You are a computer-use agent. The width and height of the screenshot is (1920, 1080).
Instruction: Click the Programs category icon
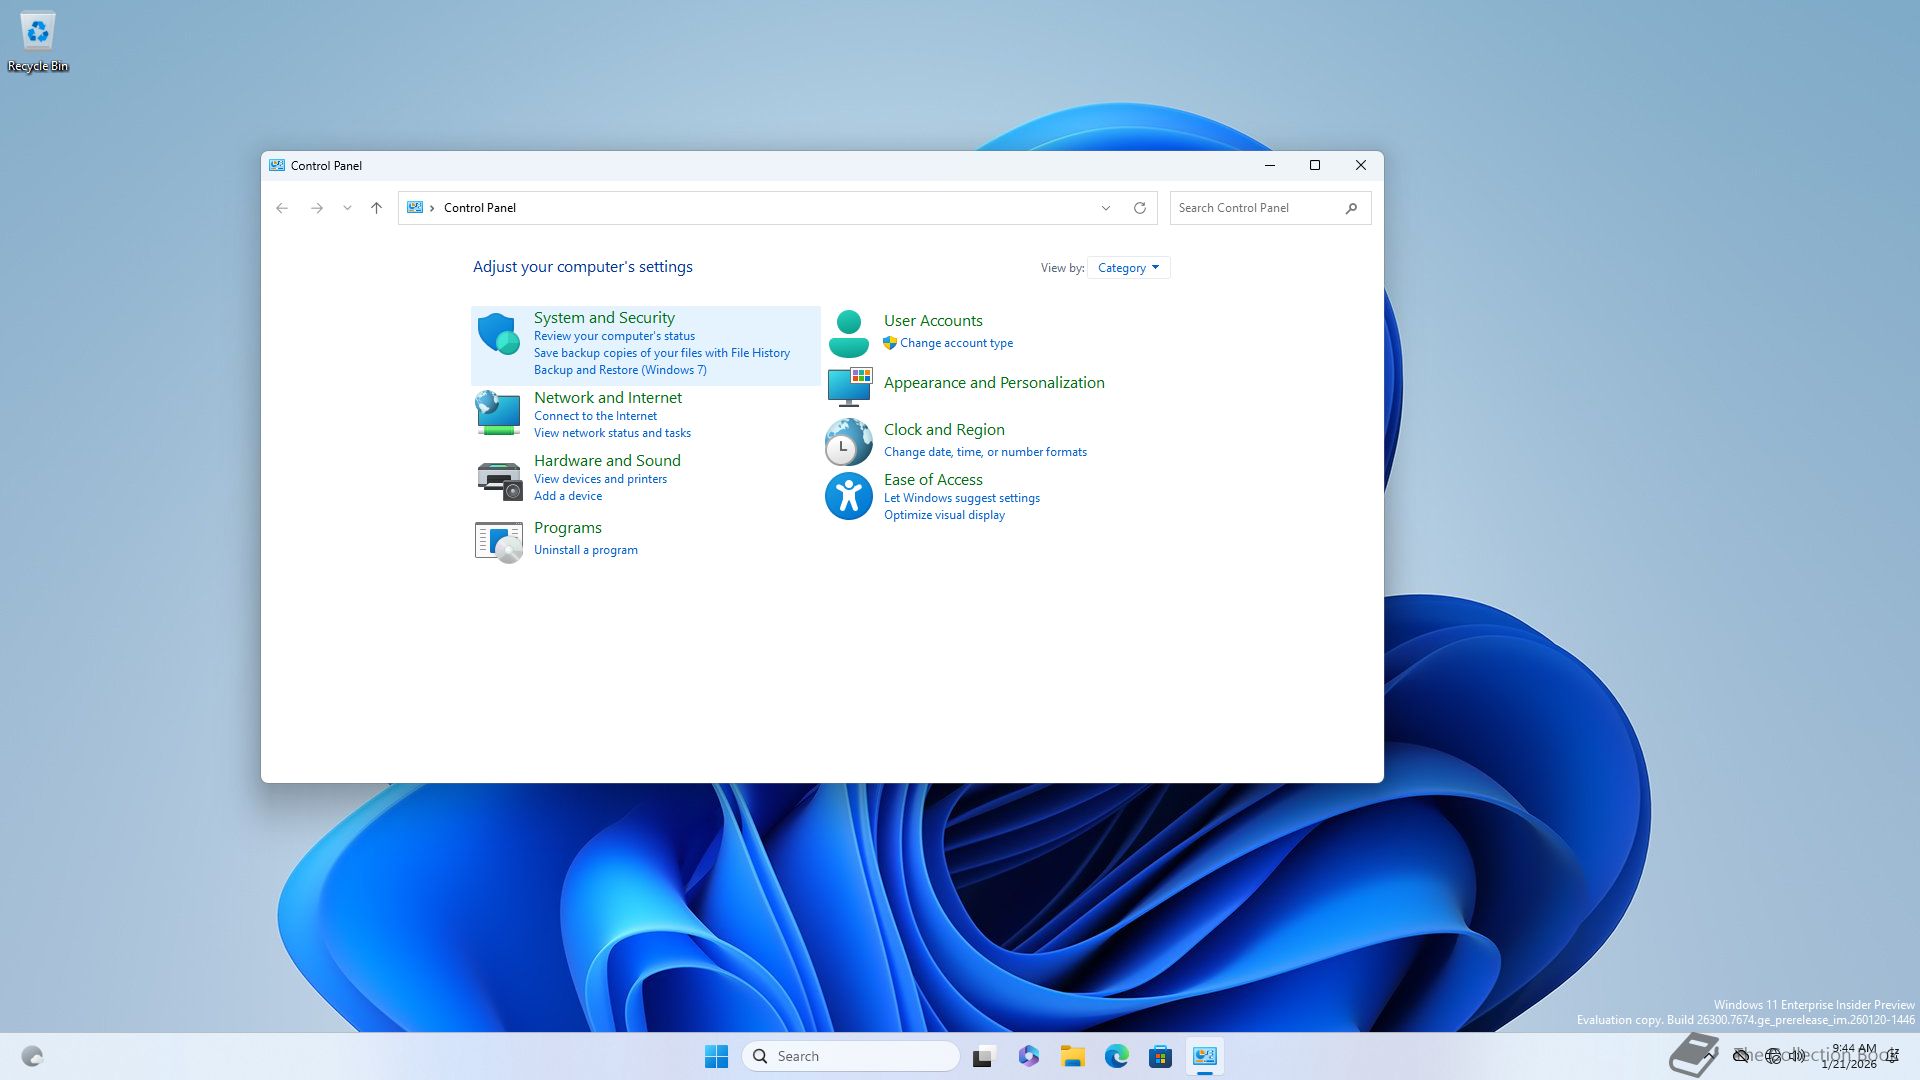point(498,541)
